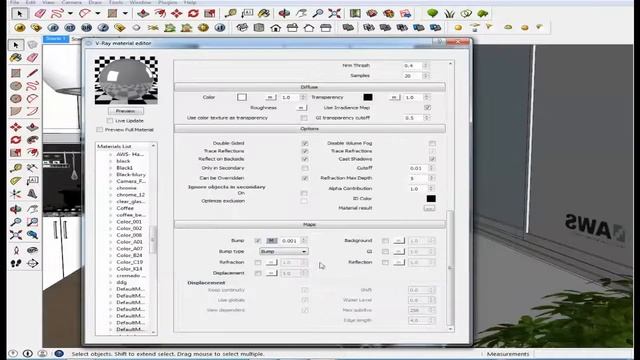
Task: Open the Draw menu
Action: (x=95, y=2)
